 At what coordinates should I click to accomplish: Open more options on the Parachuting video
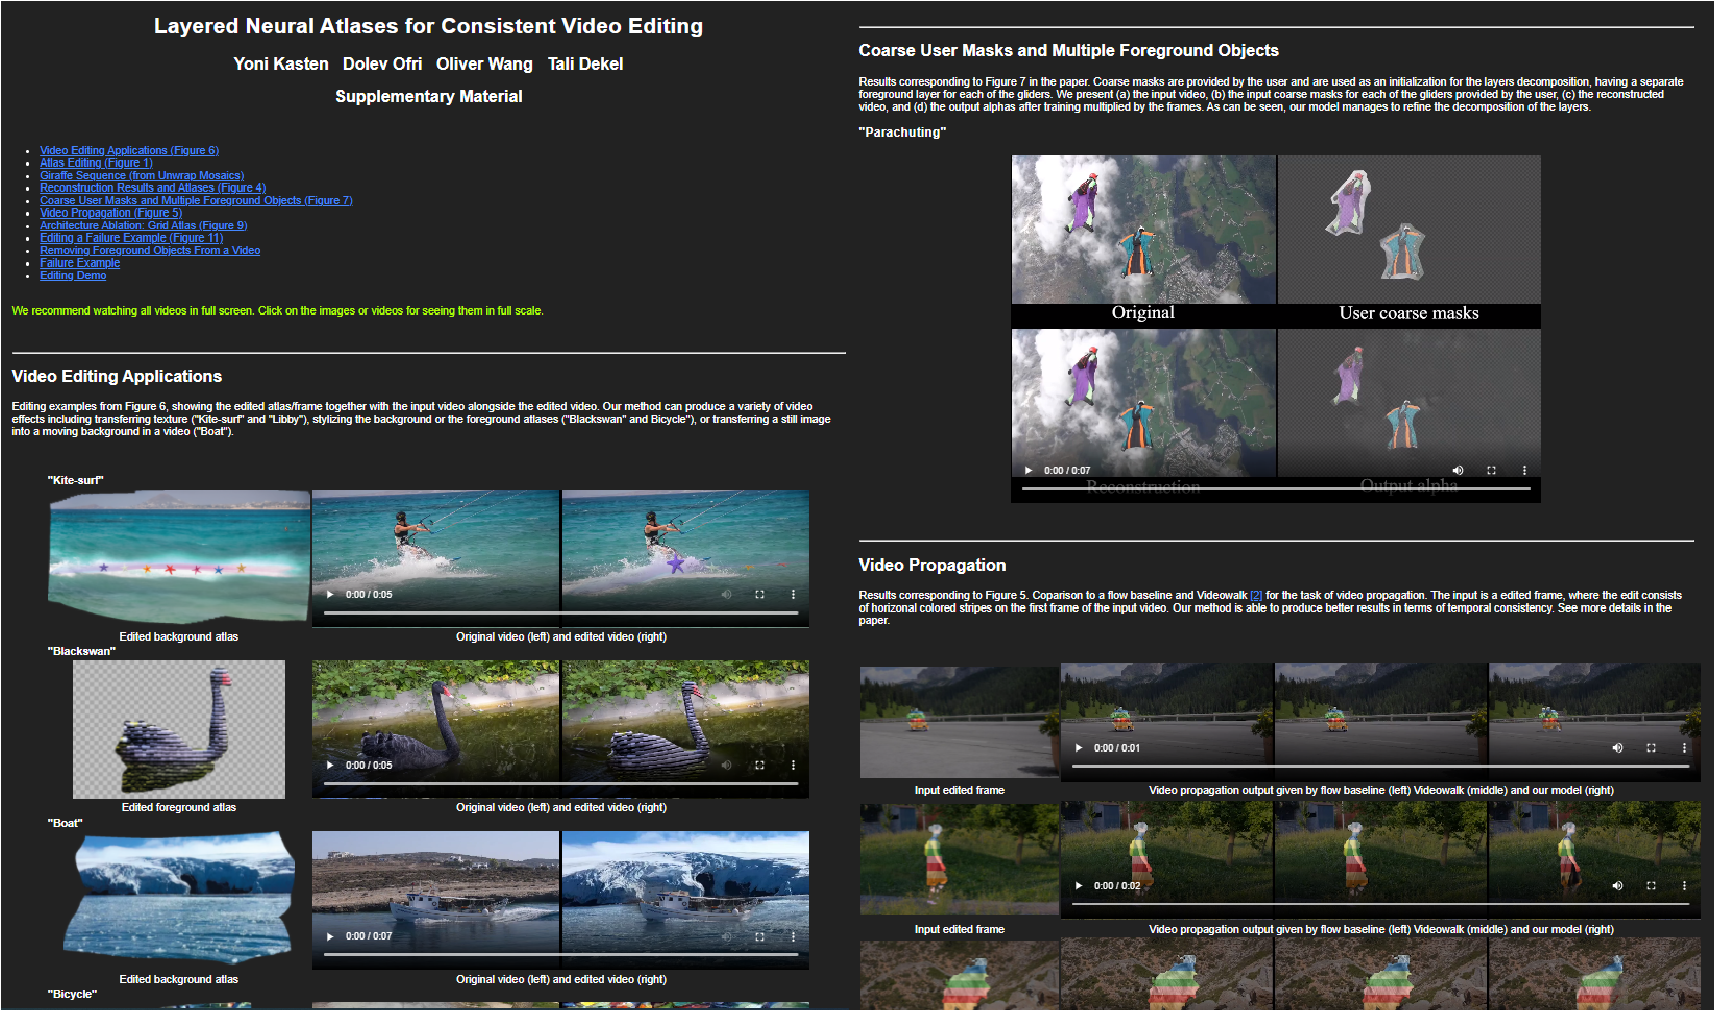[1524, 470]
